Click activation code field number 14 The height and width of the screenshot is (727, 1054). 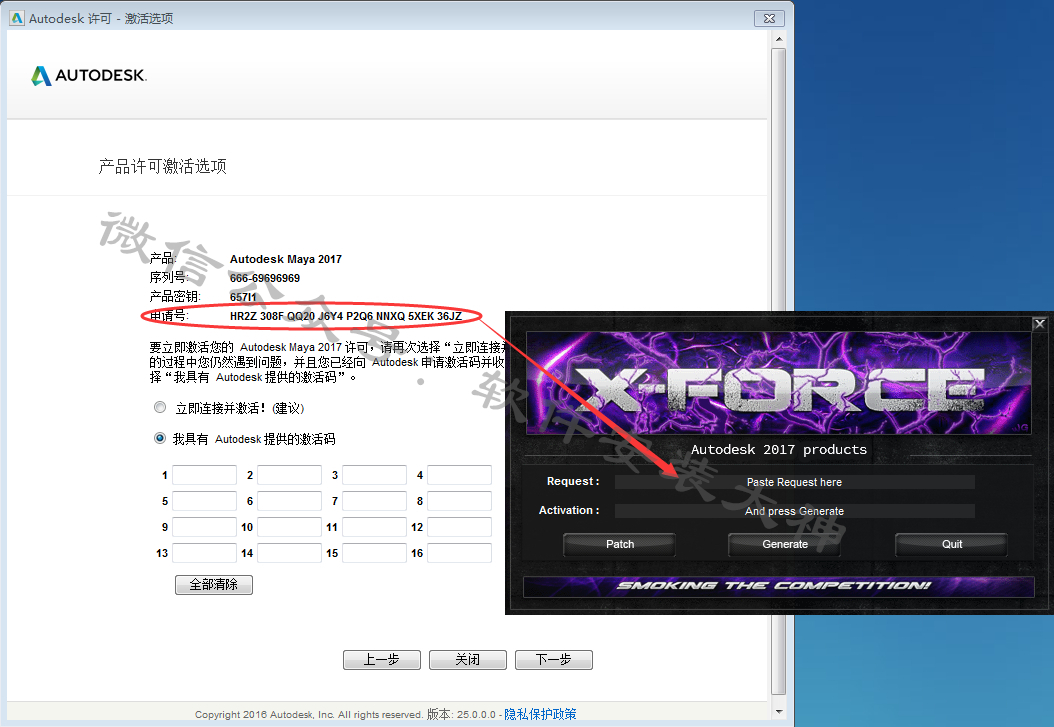click(x=289, y=554)
